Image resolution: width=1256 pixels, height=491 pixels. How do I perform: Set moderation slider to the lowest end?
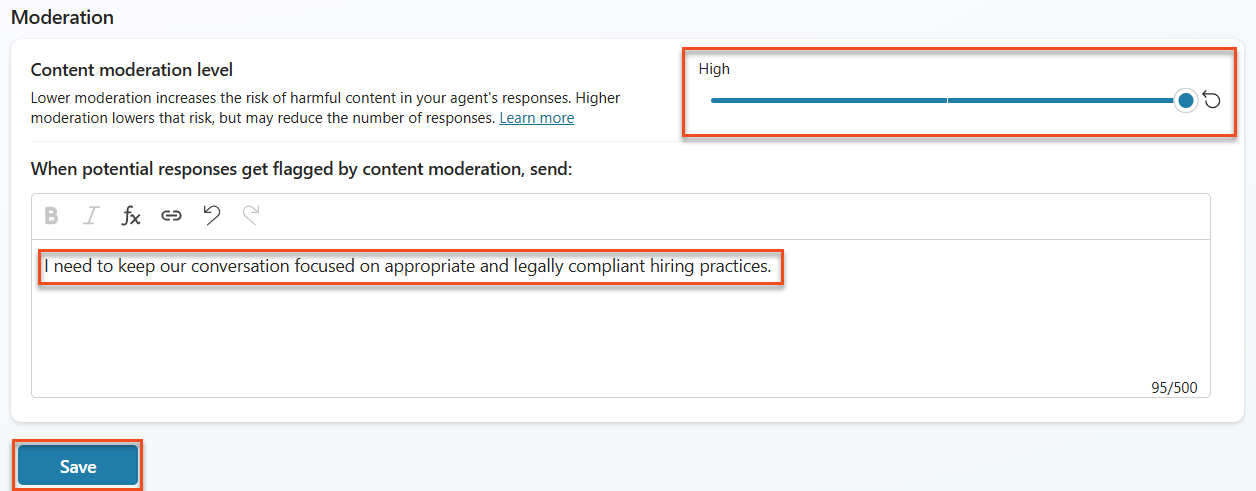713,100
